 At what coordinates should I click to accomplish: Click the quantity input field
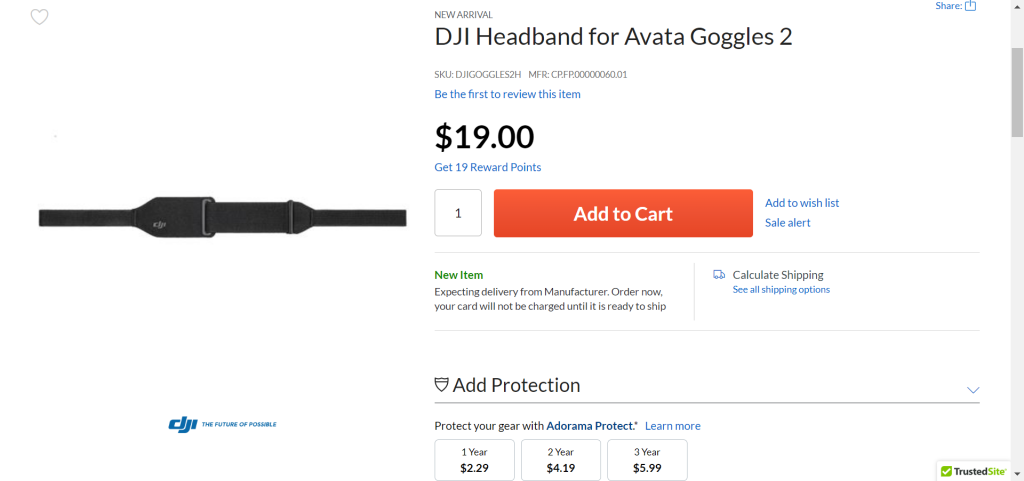coord(458,213)
